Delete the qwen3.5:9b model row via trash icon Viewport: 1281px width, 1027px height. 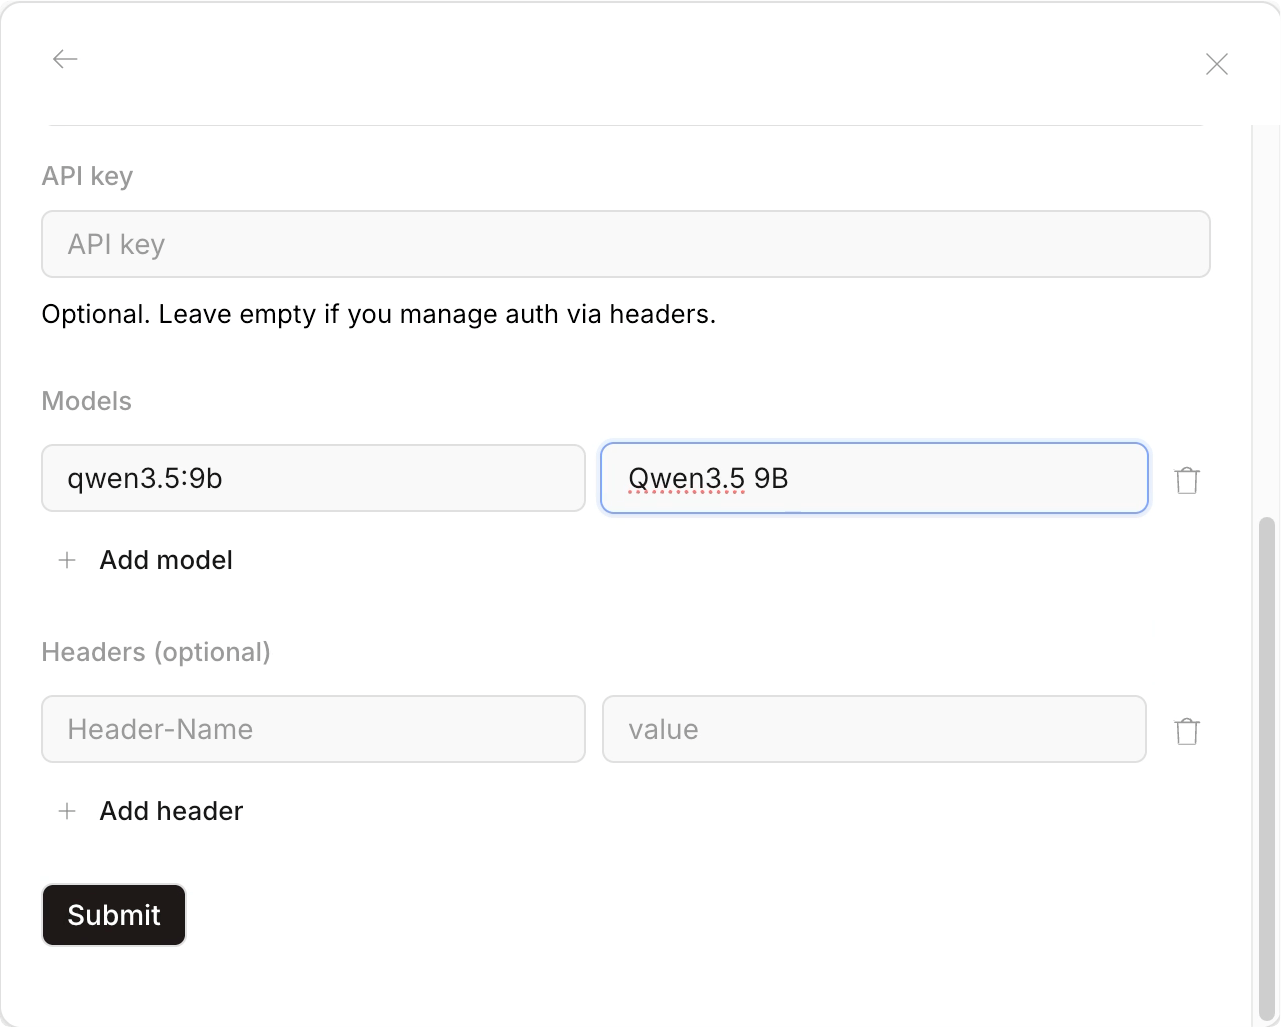point(1187,479)
